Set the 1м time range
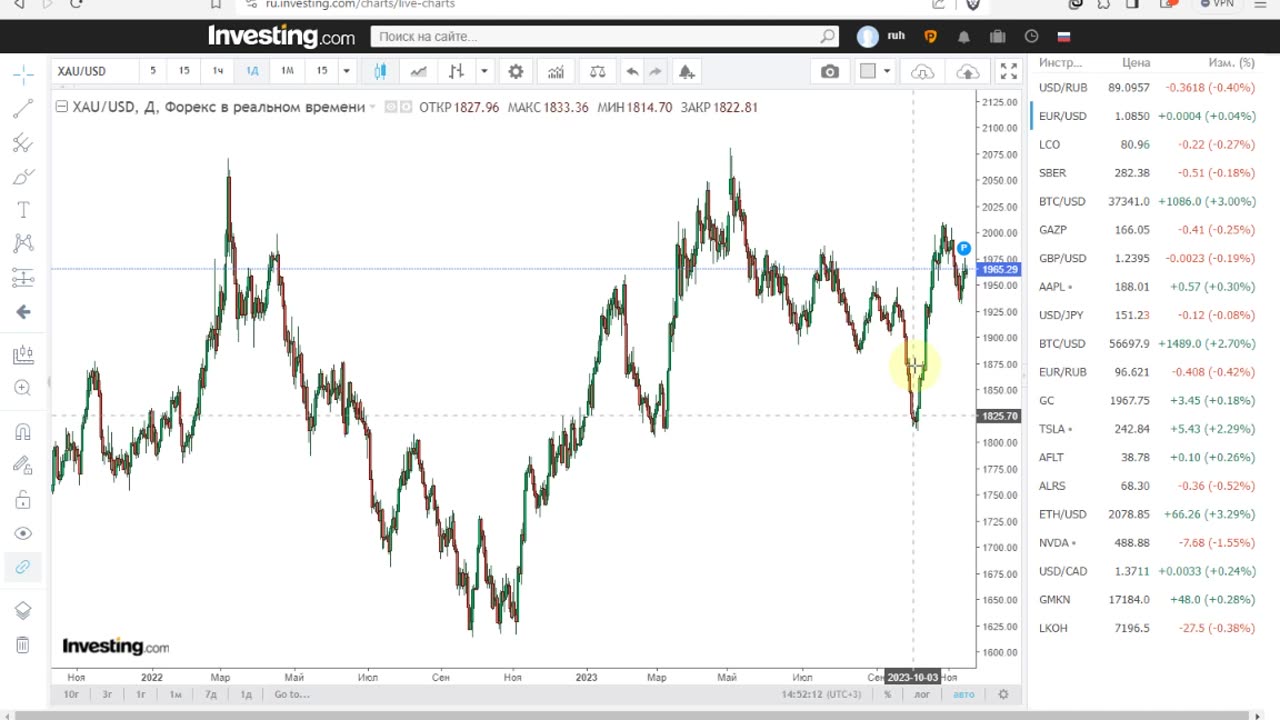The width and height of the screenshot is (1280, 720). tap(176, 694)
